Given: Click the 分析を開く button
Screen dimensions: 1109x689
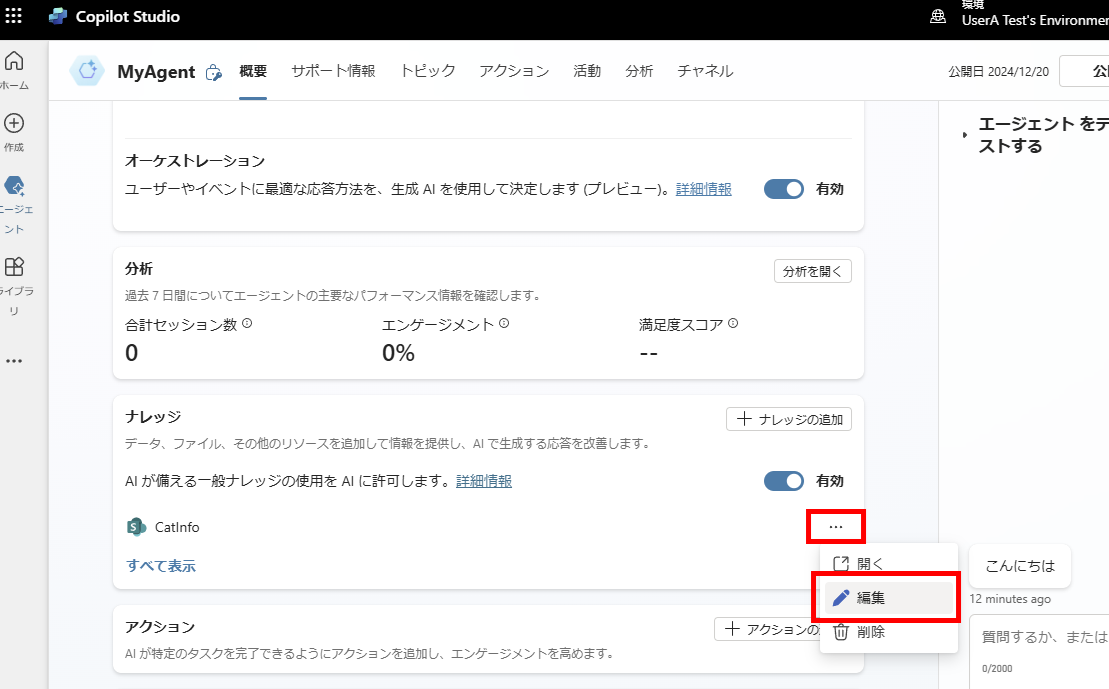Looking at the screenshot, I should [812, 270].
